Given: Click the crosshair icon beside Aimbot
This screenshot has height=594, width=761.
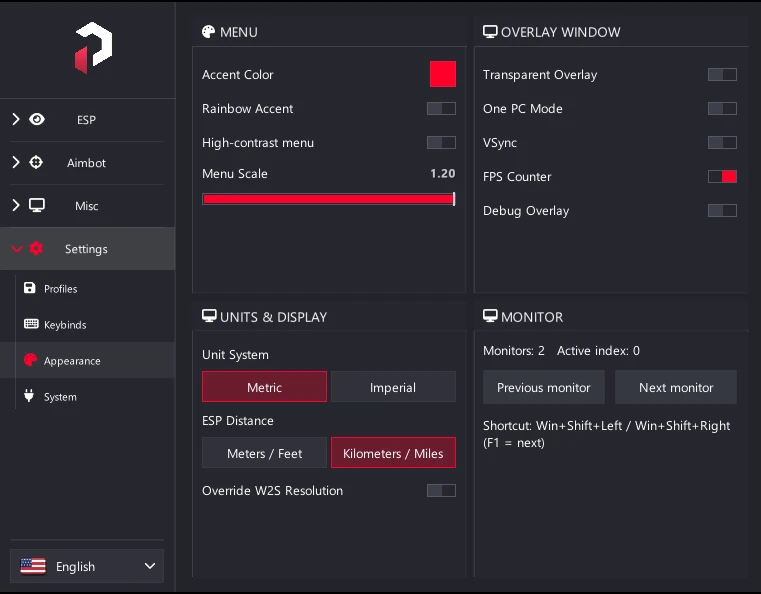Looking at the screenshot, I should pyautogui.click(x=36, y=162).
